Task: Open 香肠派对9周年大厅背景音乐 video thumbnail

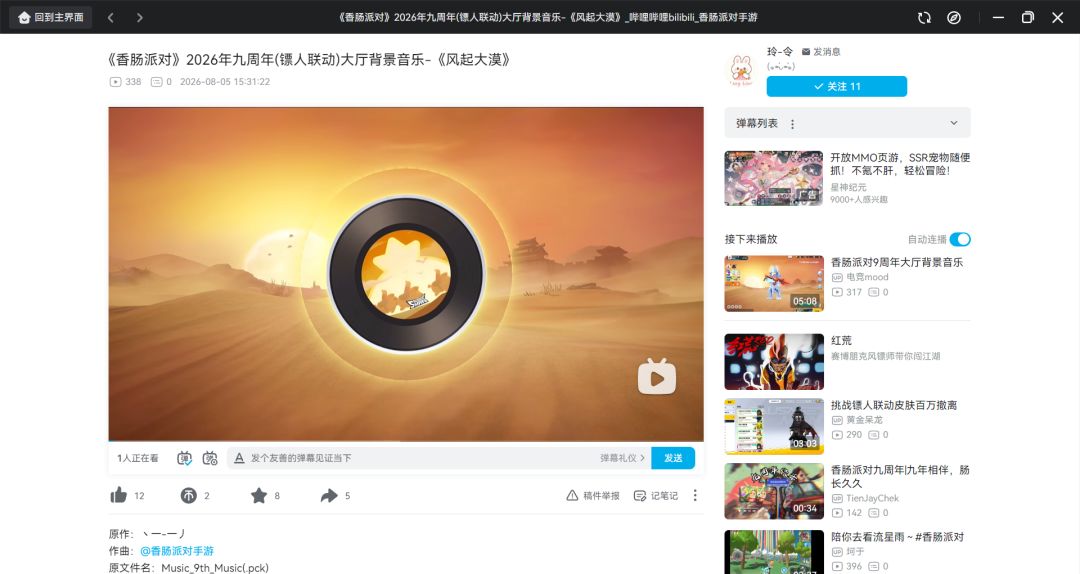Action: [773, 283]
